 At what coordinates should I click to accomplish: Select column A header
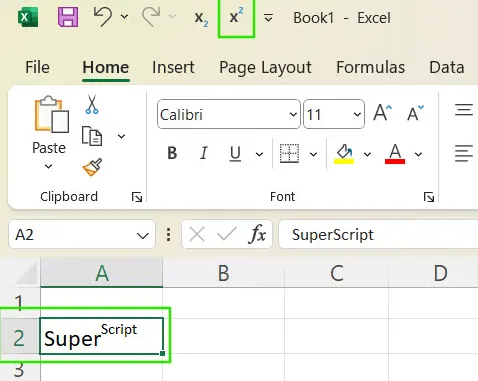(x=102, y=273)
